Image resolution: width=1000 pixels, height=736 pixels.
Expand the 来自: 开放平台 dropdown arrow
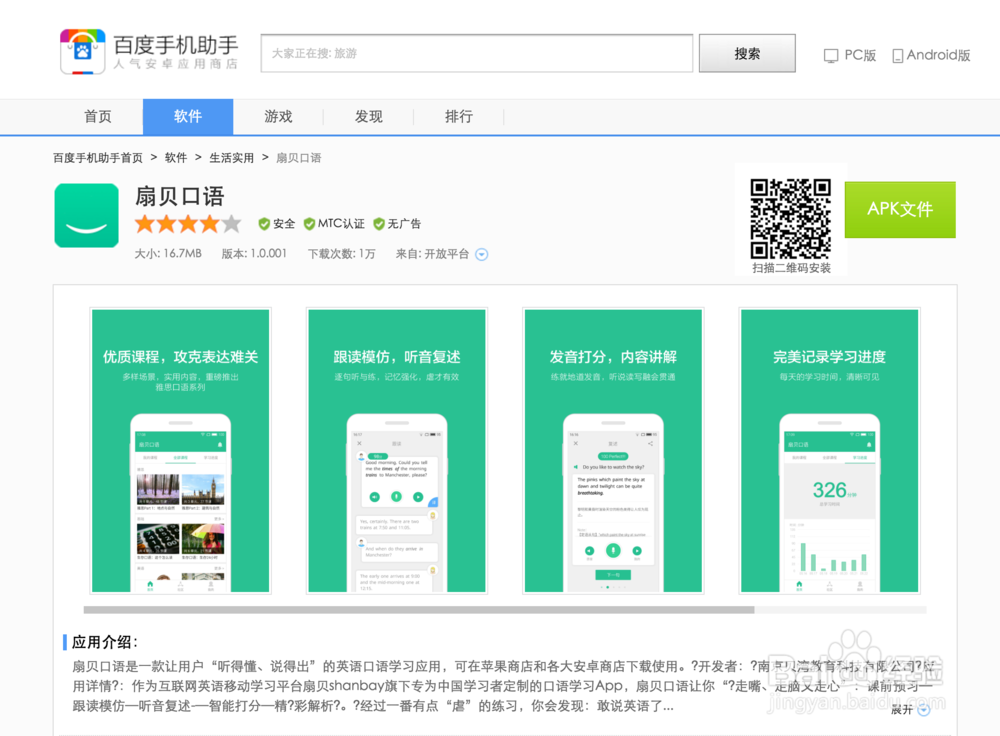coord(482,254)
